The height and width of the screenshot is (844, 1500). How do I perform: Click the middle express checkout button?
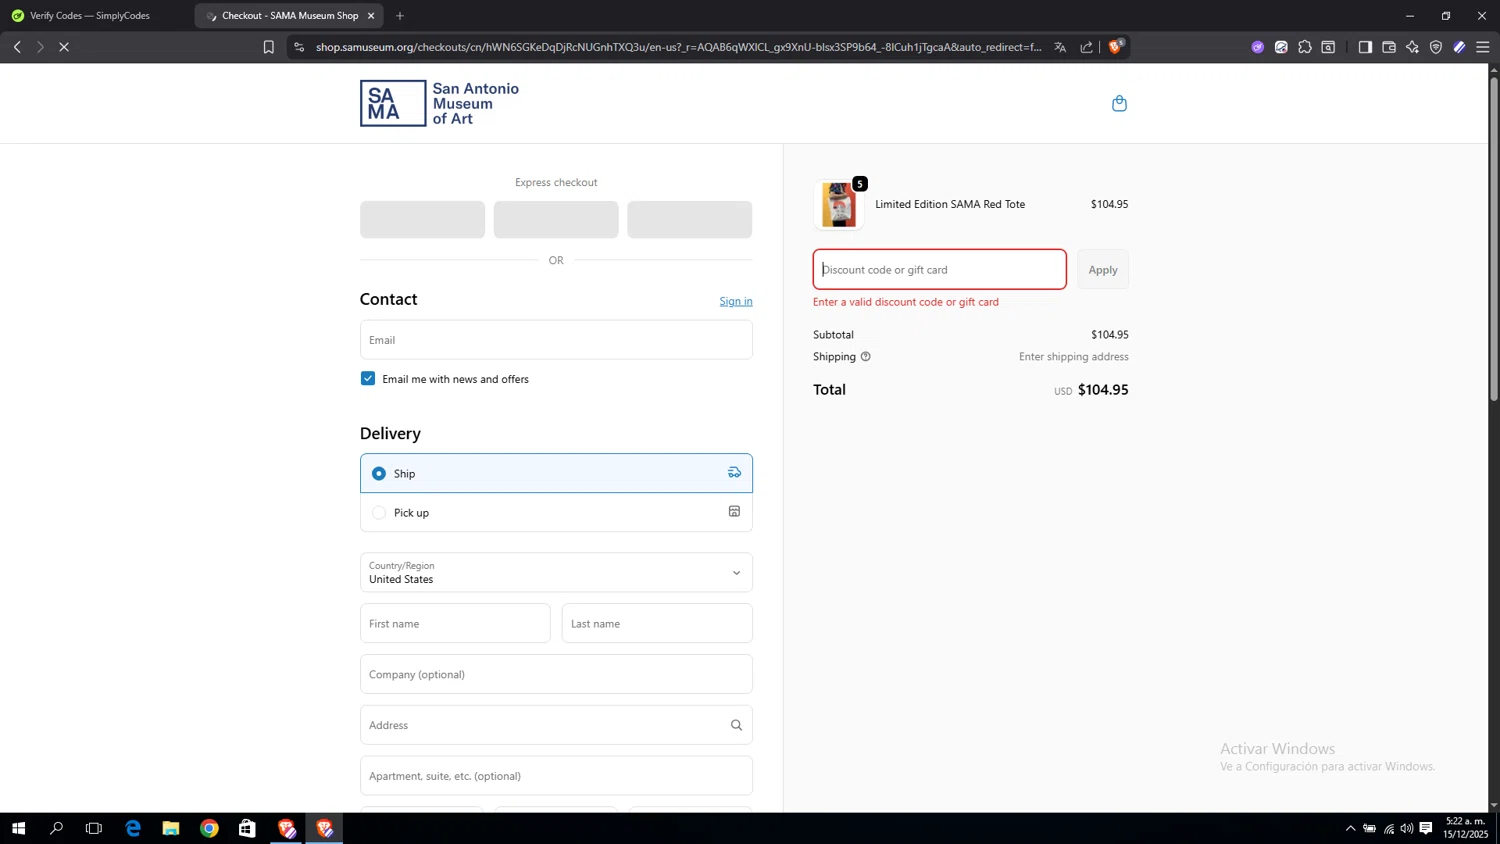[556, 219]
